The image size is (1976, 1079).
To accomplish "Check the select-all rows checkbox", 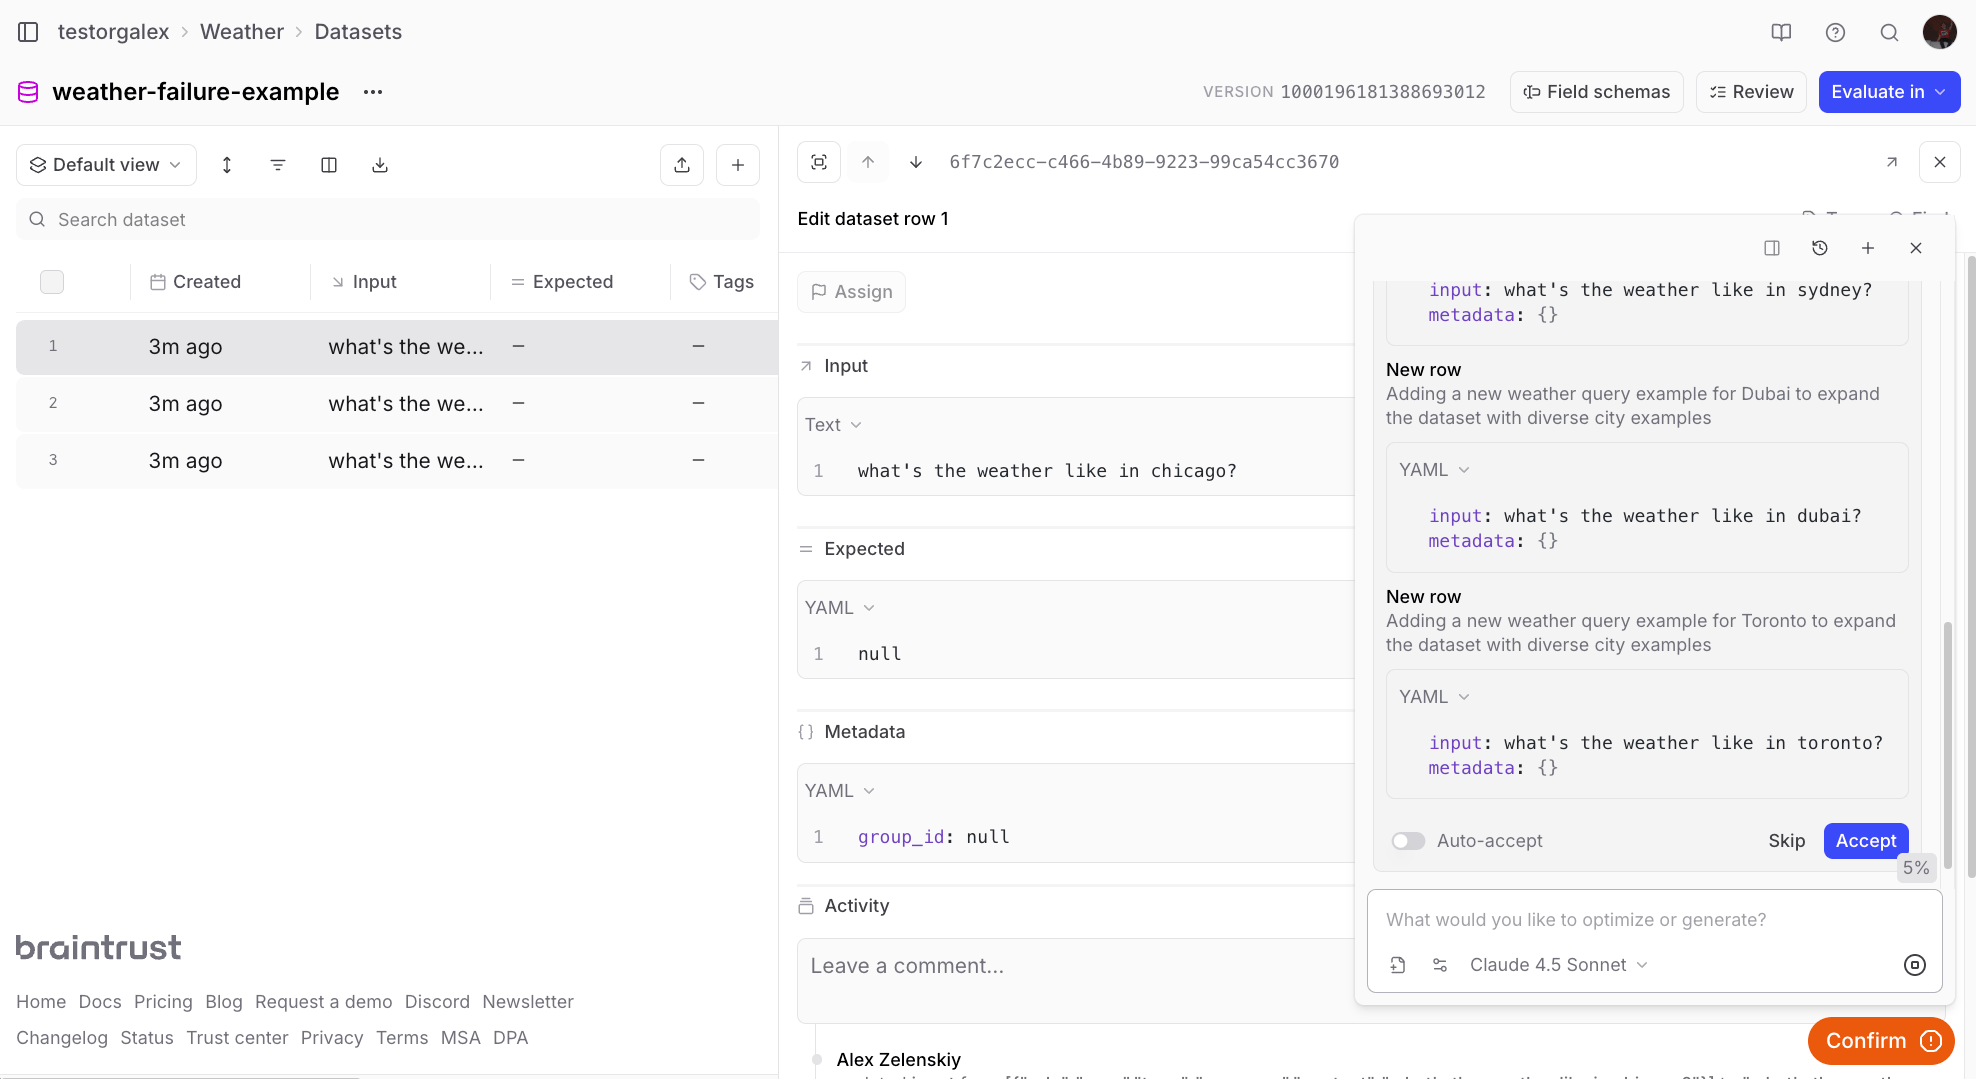I will (x=52, y=282).
